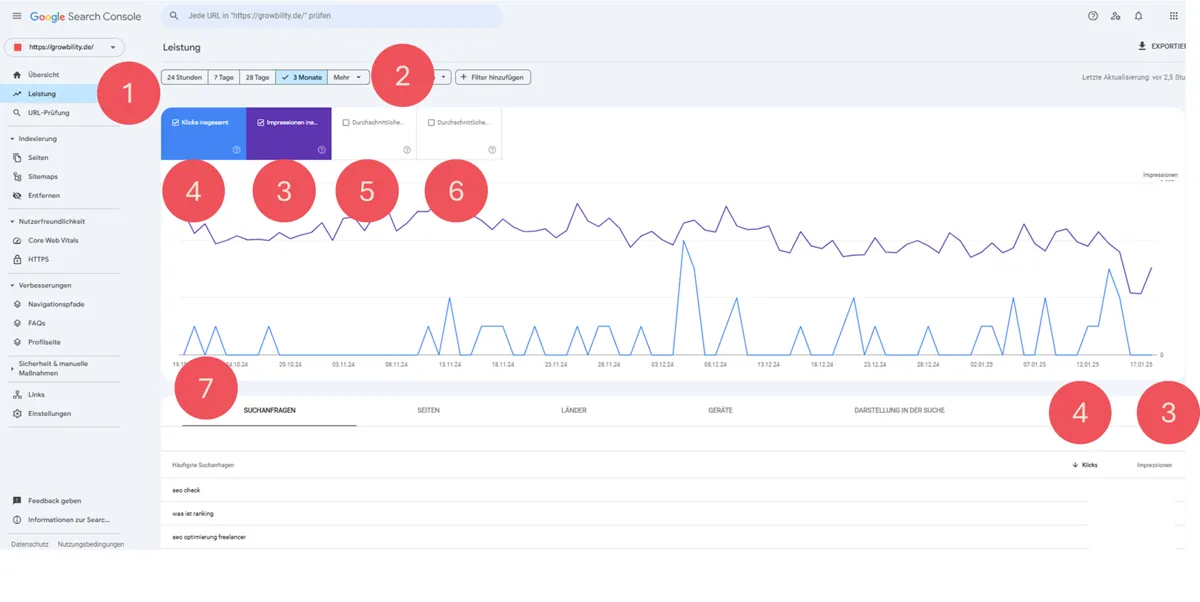1200x602 pixels.
Task: Click the selected 3 Monate range
Action: click(302, 77)
